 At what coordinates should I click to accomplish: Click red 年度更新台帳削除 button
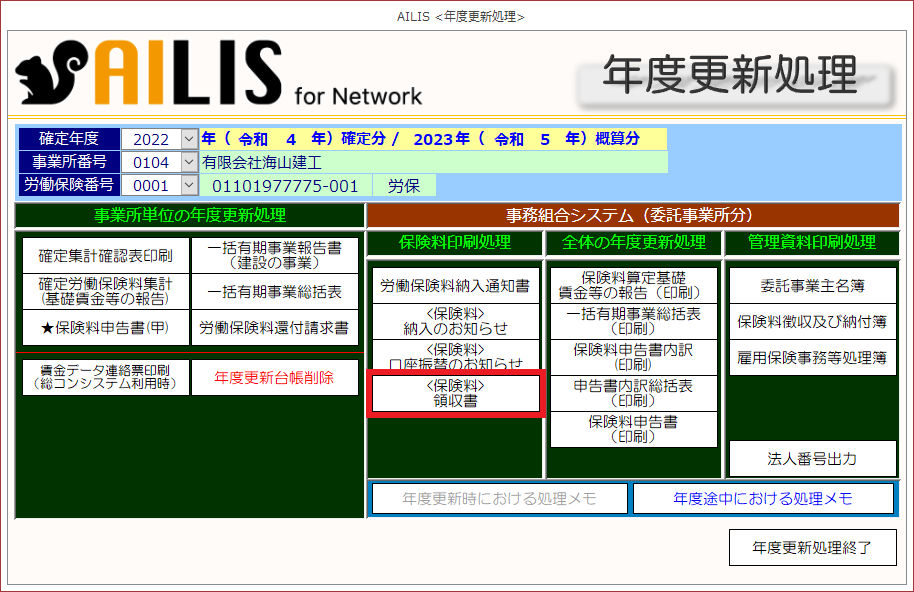(x=274, y=378)
